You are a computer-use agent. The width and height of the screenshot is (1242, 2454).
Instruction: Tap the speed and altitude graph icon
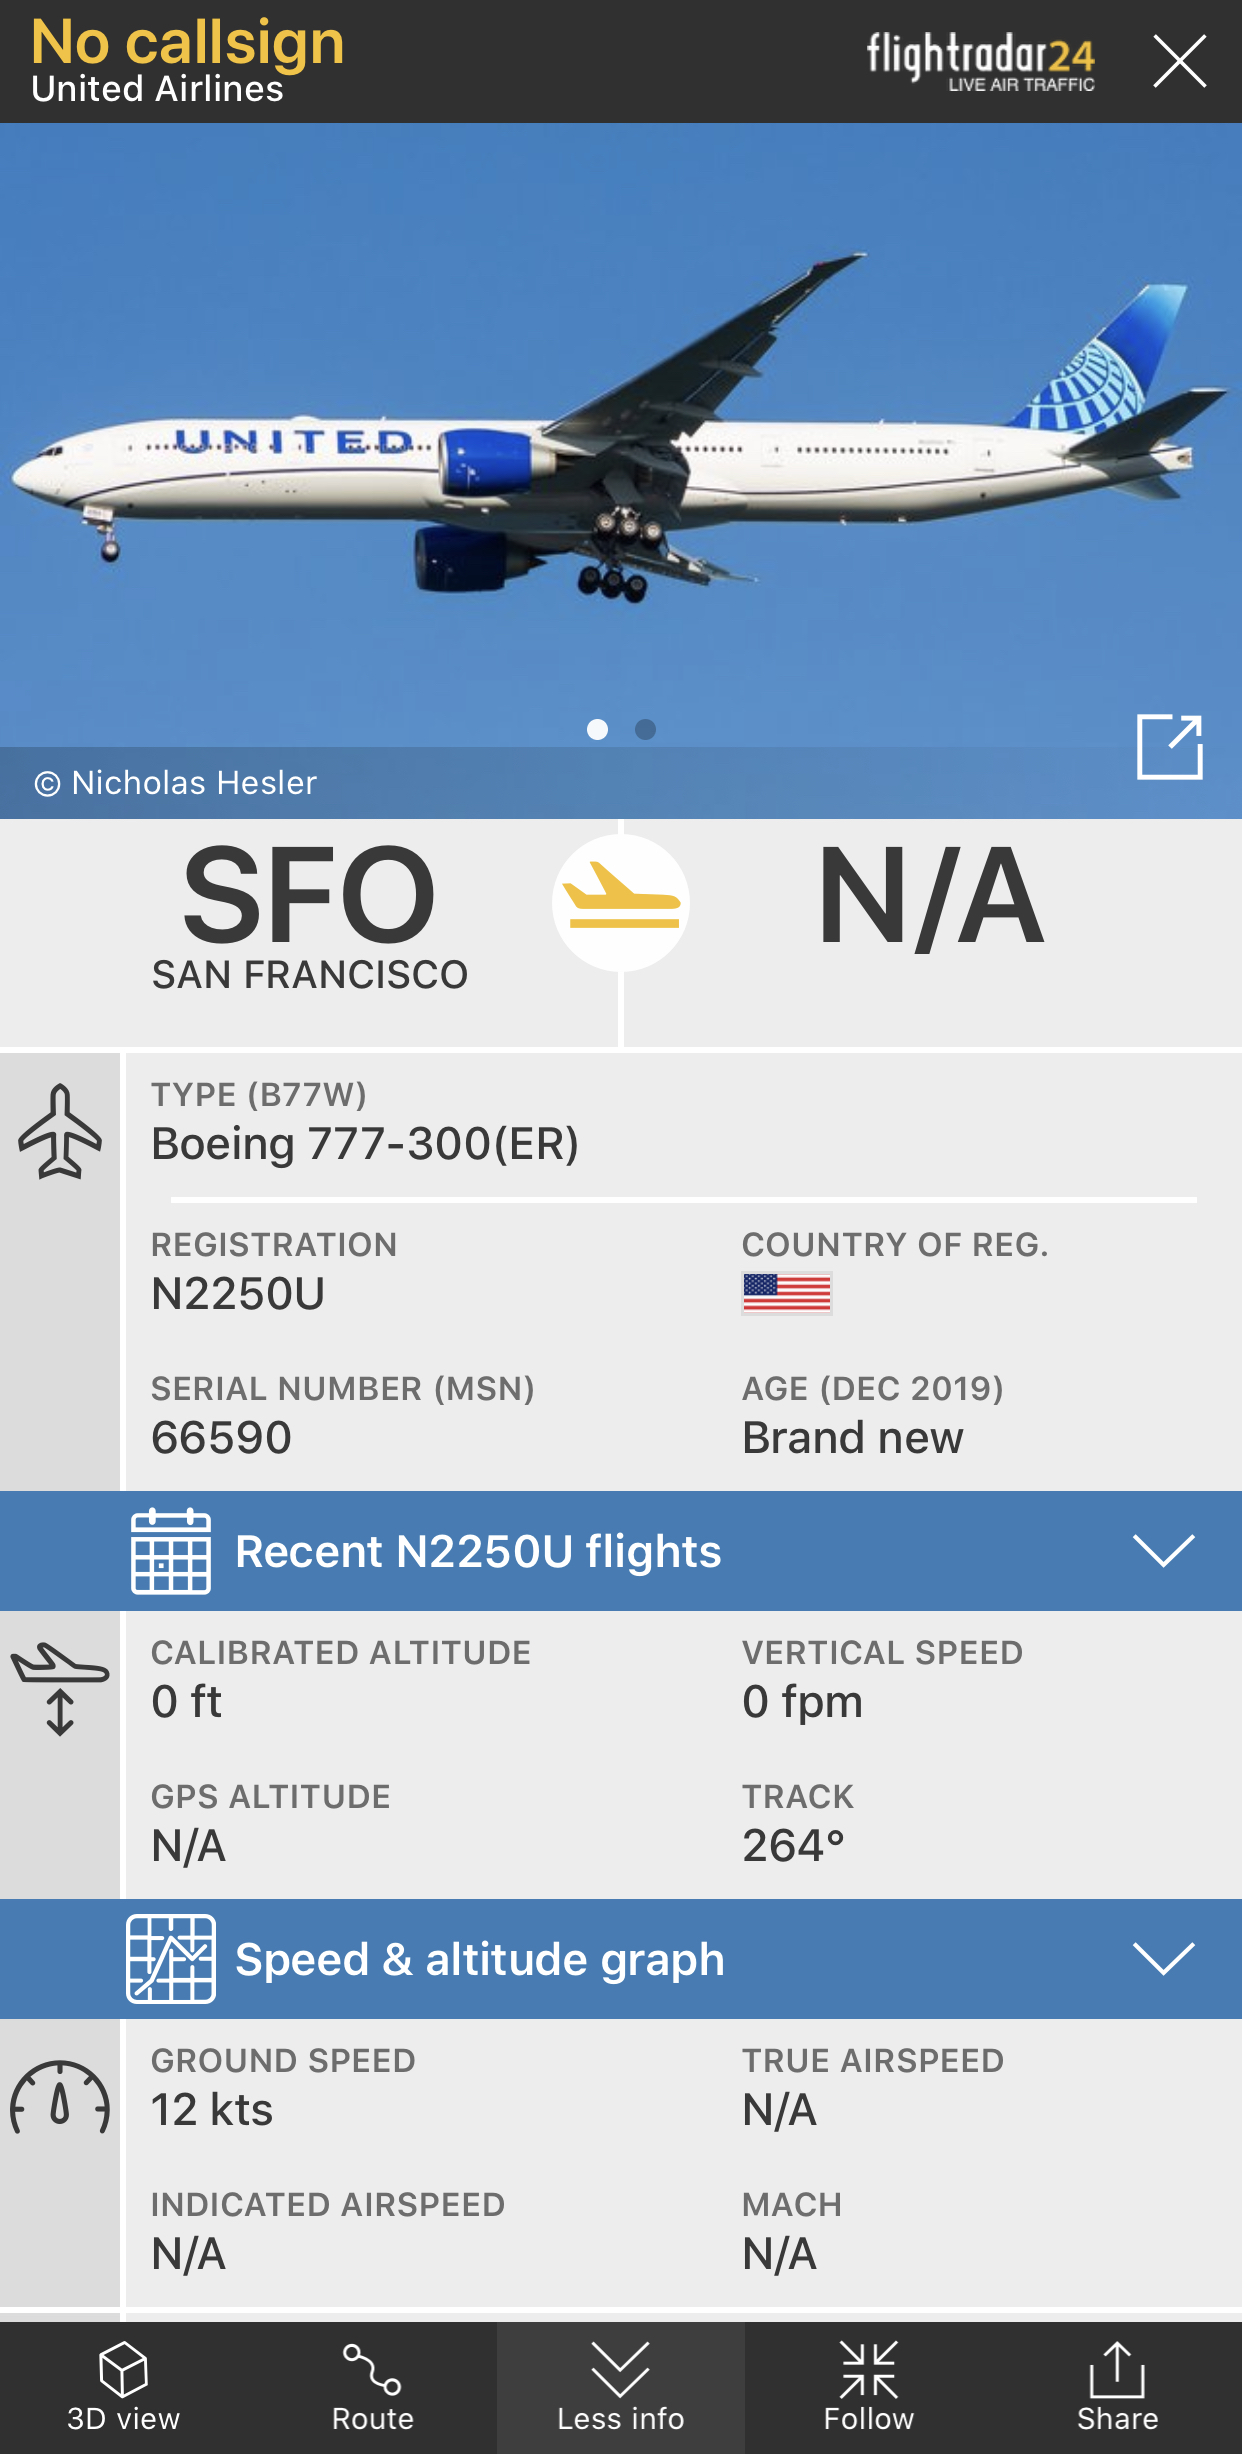tap(171, 1959)
